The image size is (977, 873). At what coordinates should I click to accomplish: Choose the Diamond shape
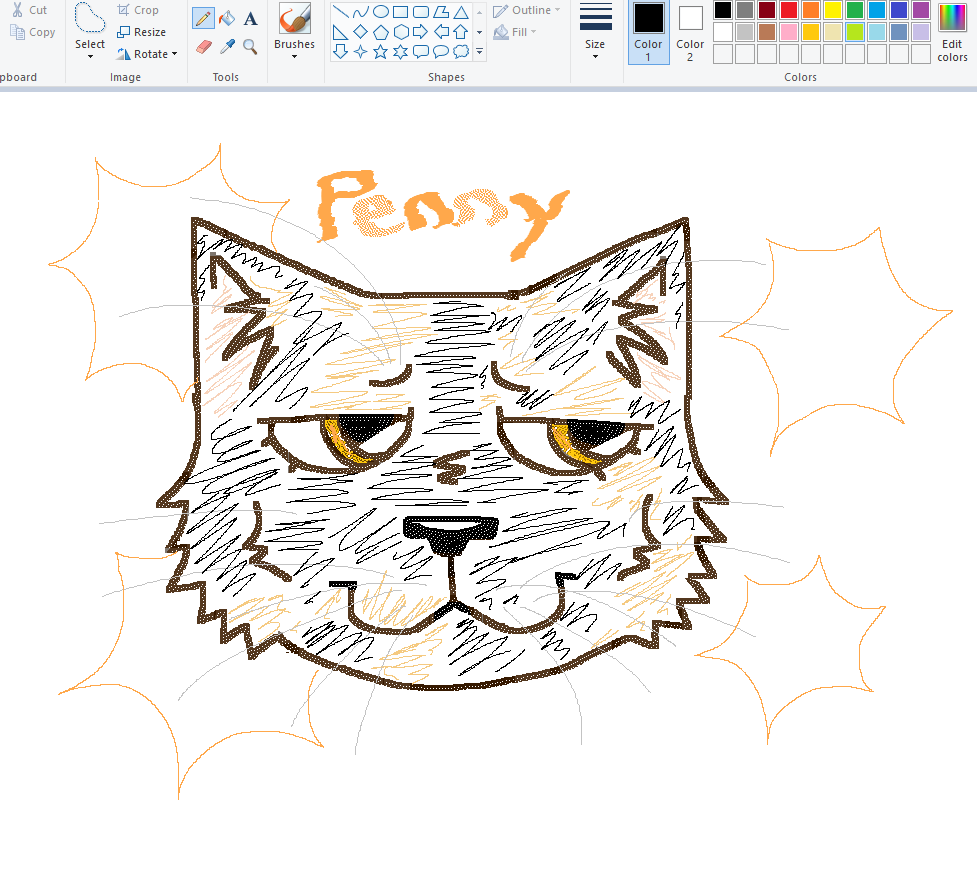361,32
